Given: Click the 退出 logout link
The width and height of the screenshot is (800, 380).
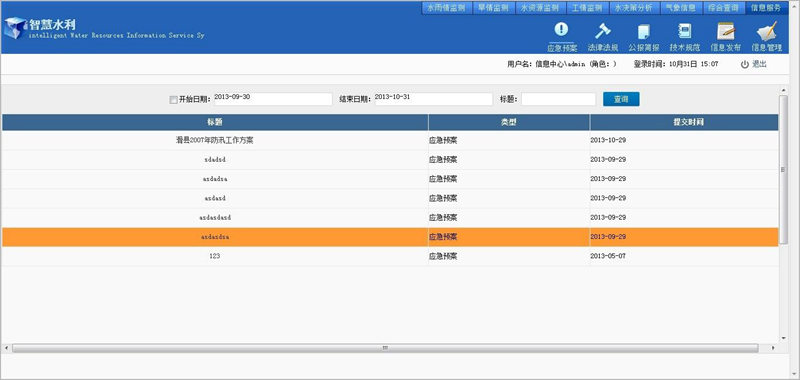Looking at the screenshot, I should (759, 64).
